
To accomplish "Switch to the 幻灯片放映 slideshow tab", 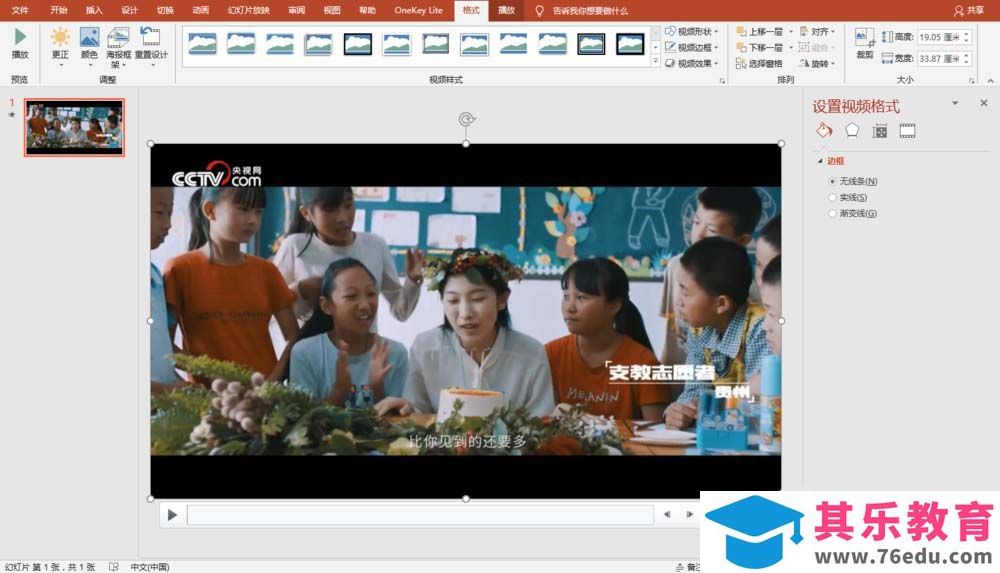I will pos(249,10).
